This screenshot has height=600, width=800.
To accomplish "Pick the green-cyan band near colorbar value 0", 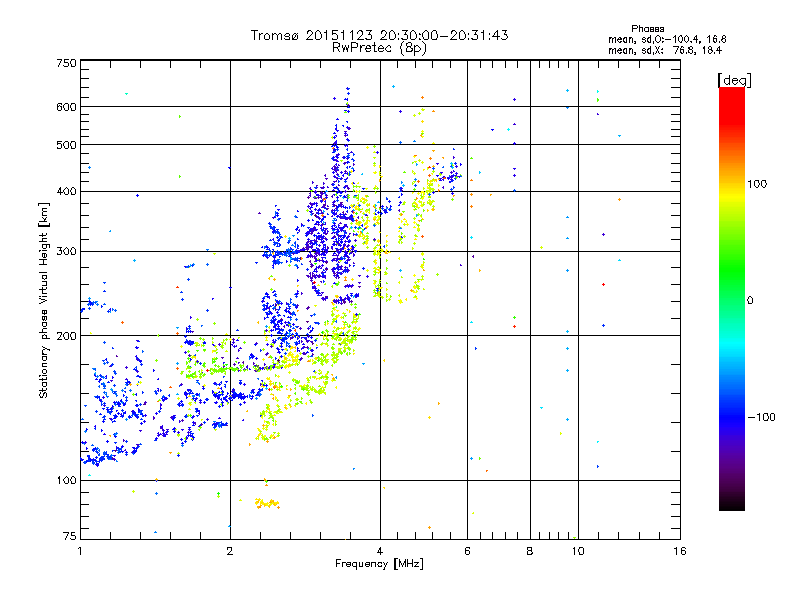I will click(x=732, y=301).
